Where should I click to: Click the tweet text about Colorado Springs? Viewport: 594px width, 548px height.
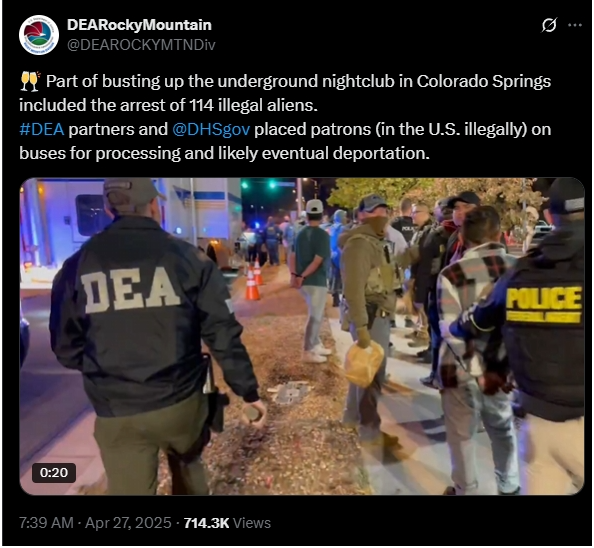285,117
